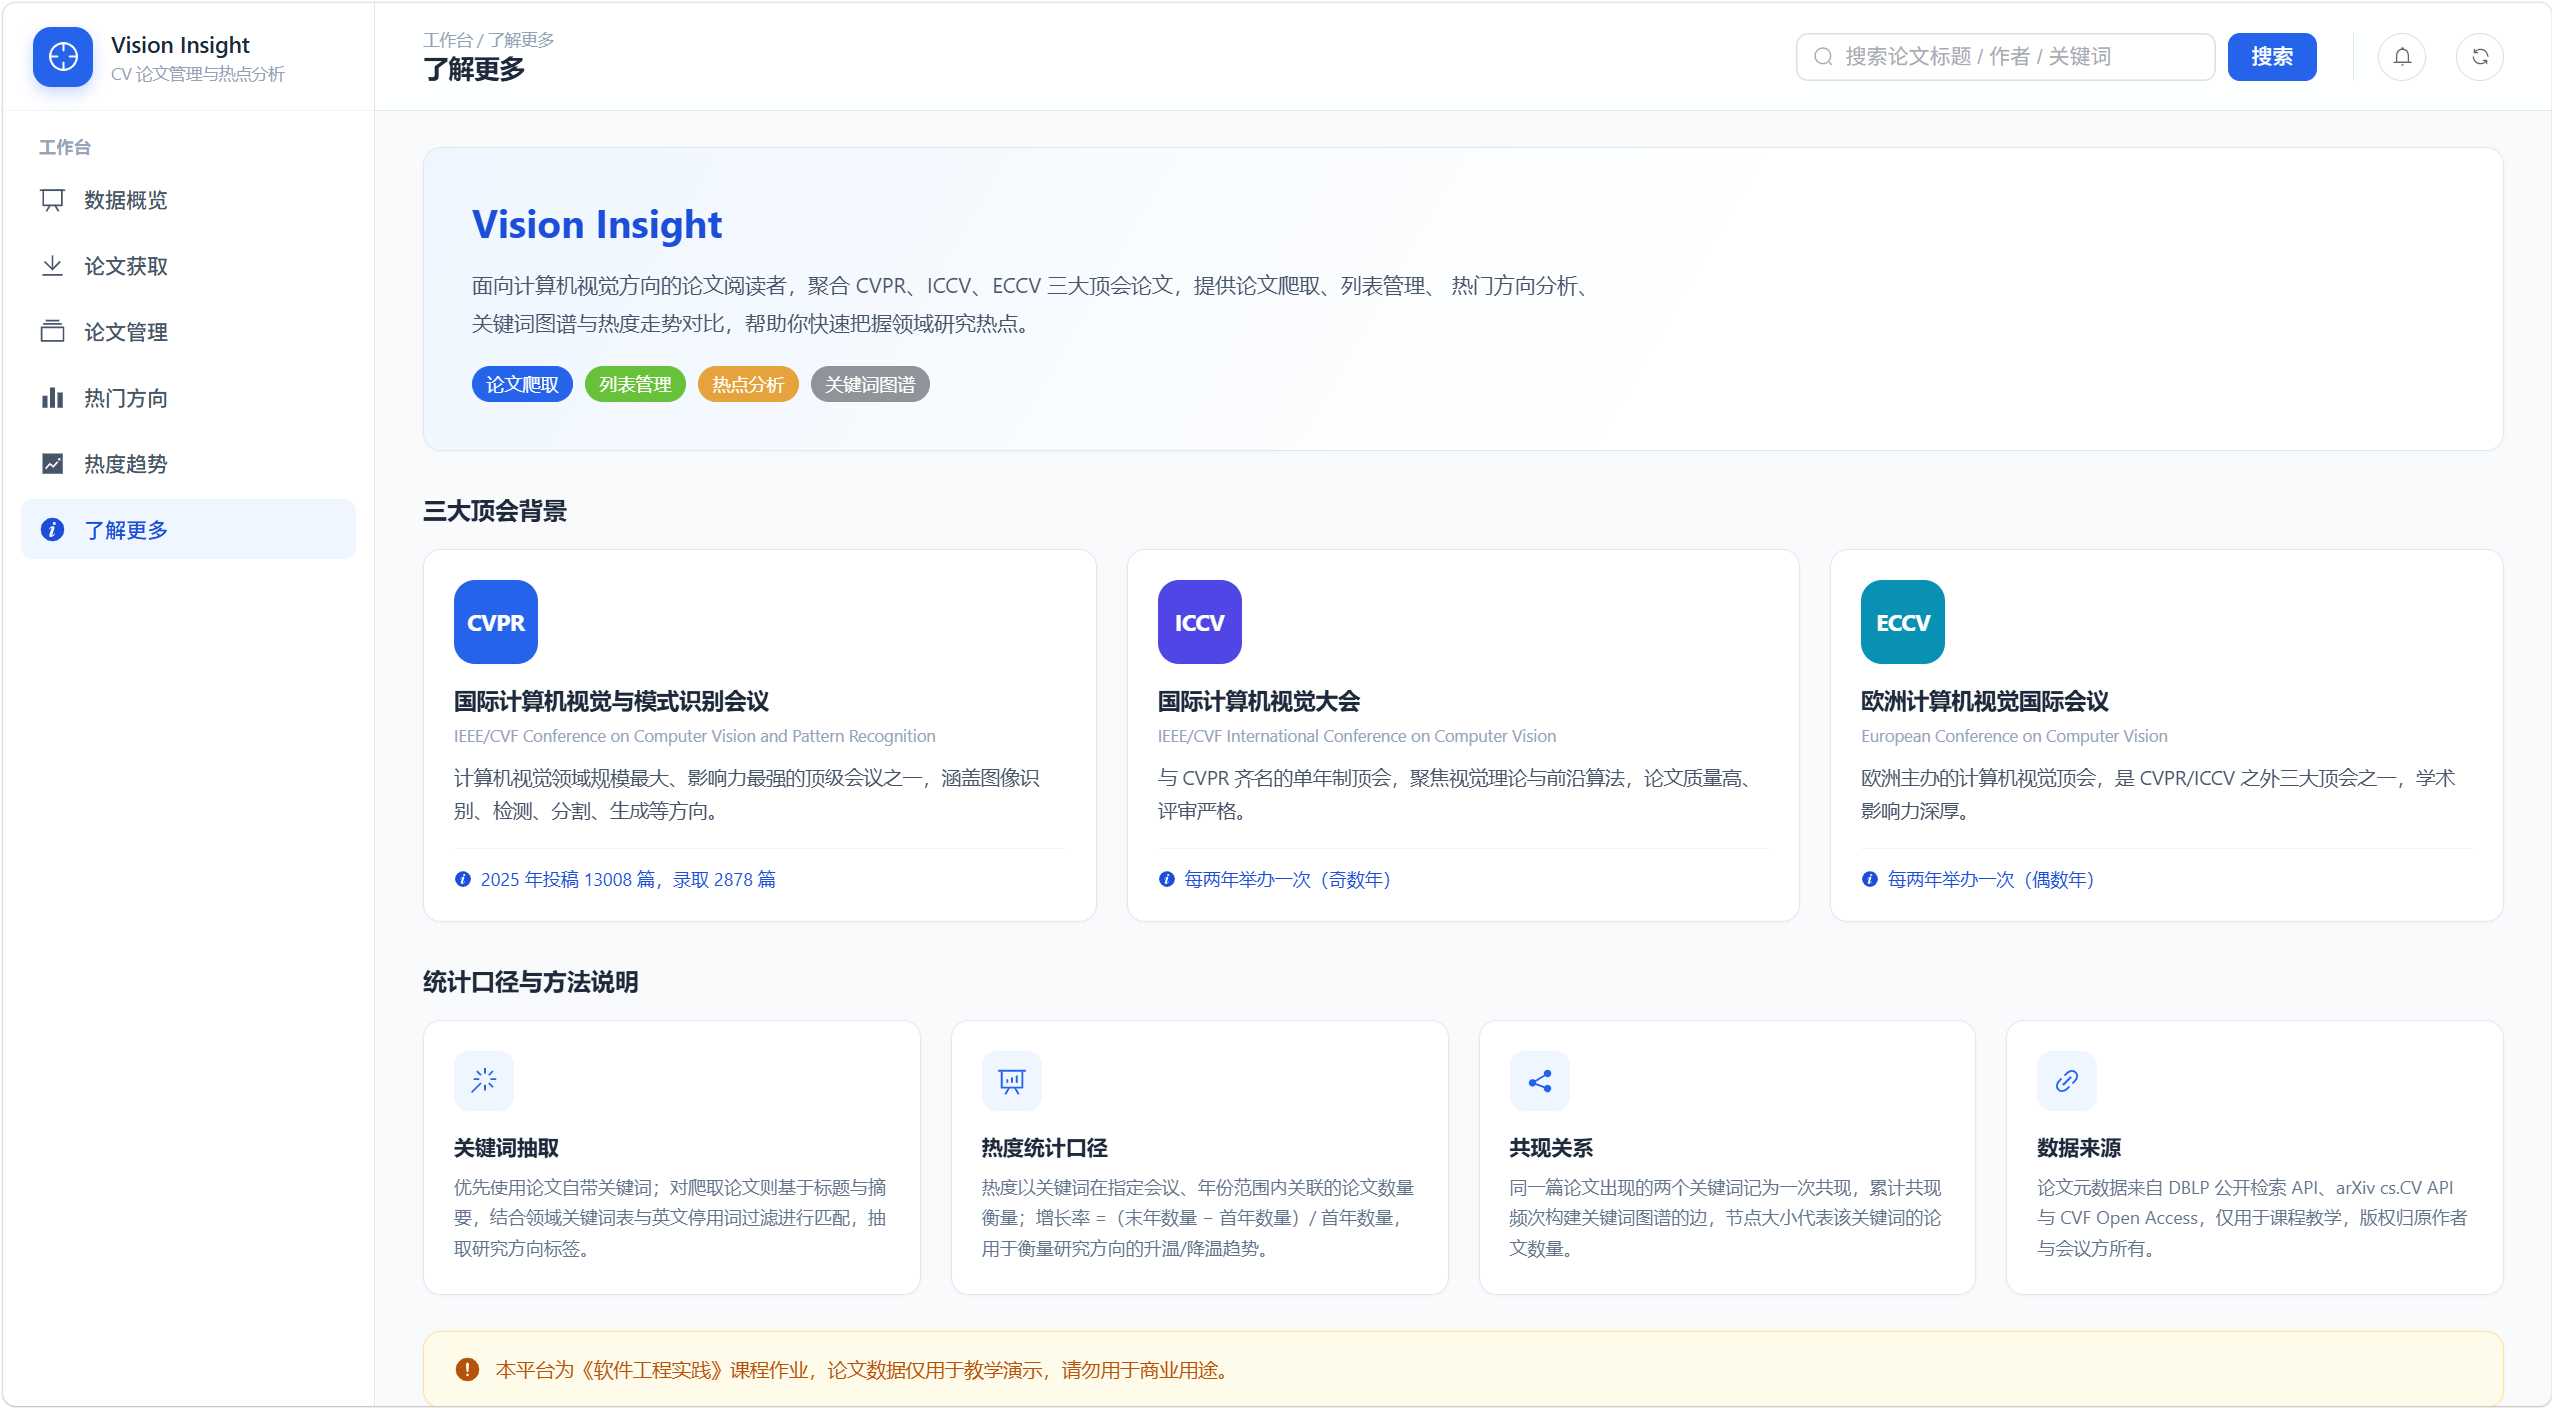Click the 关键词抽取 sparkle icon
The width and height of the screenshot is (2555, 1408).
pos(484,1081)
